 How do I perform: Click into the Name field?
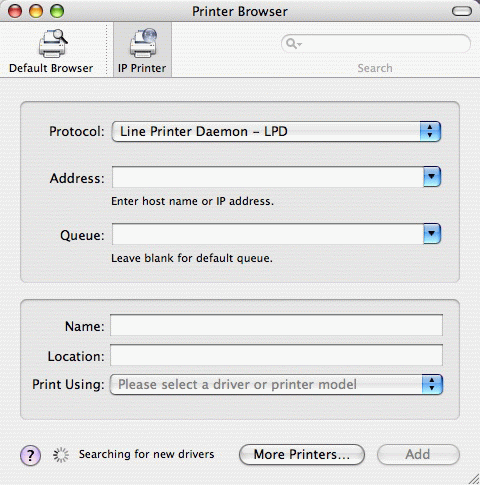pyautogui.click(x=276, y=325)
